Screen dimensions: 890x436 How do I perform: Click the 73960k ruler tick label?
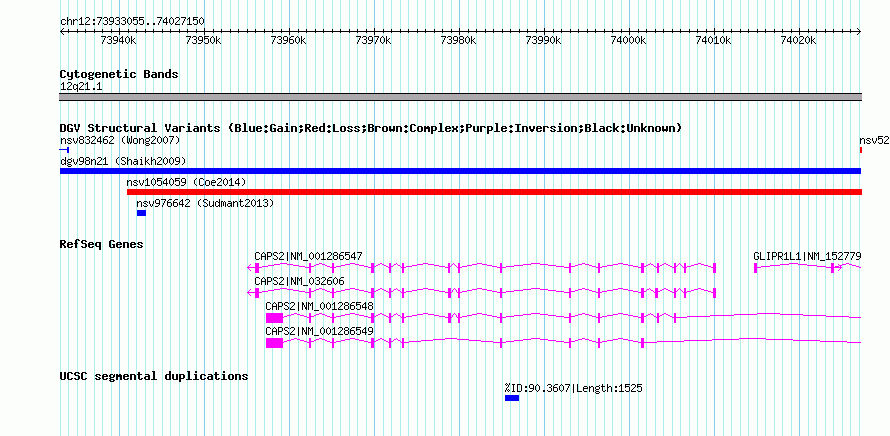[288, 40]
